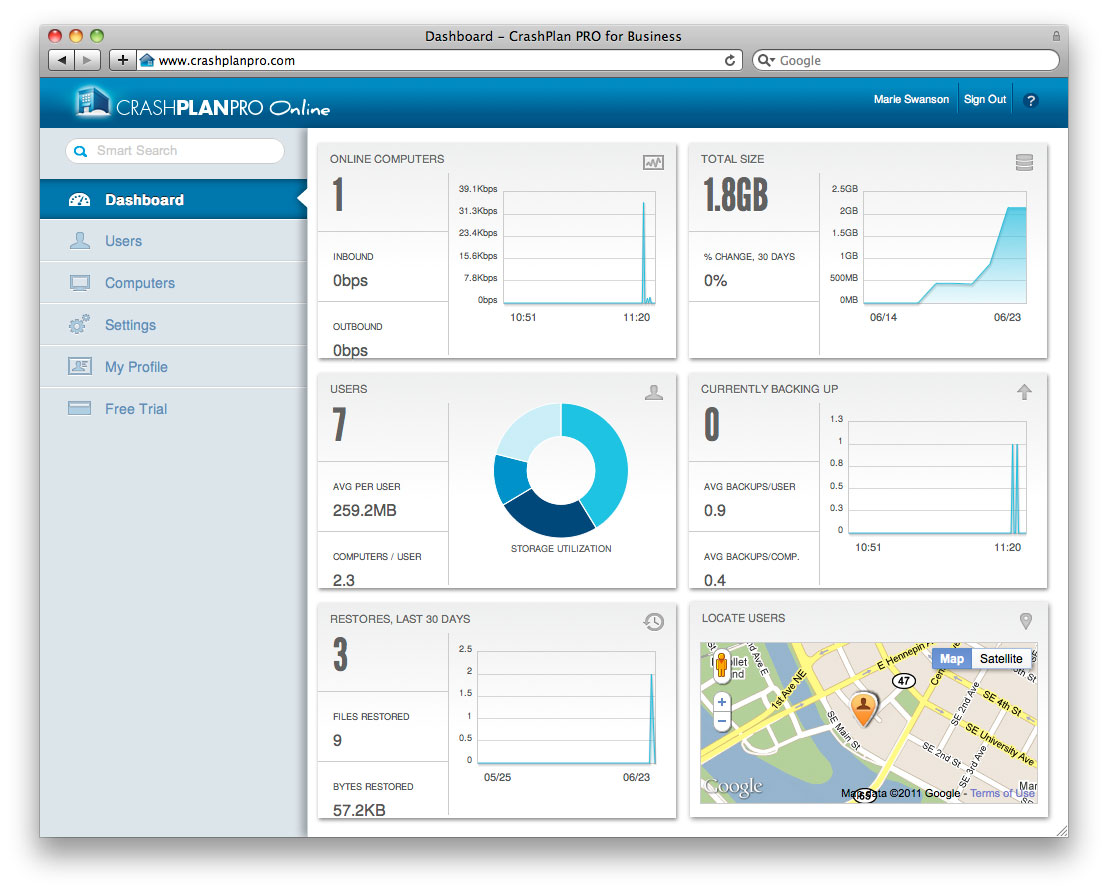Screen dimensions: 1108x892
Task: Click the My Profile card icon
Action: coord(80,366)
